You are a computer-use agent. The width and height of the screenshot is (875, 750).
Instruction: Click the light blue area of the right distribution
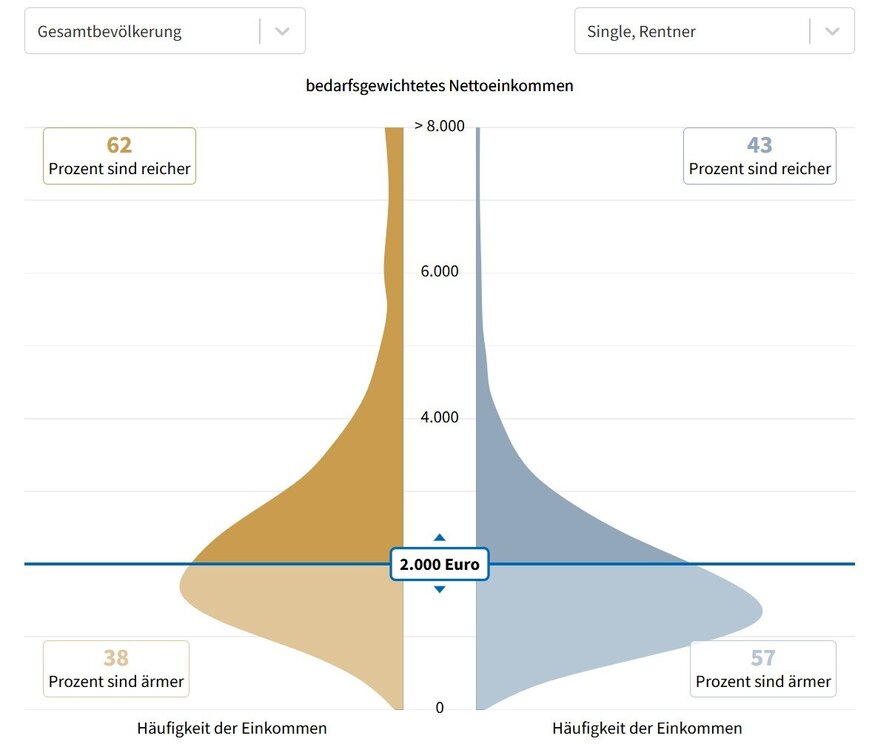[x=600, y=610]
